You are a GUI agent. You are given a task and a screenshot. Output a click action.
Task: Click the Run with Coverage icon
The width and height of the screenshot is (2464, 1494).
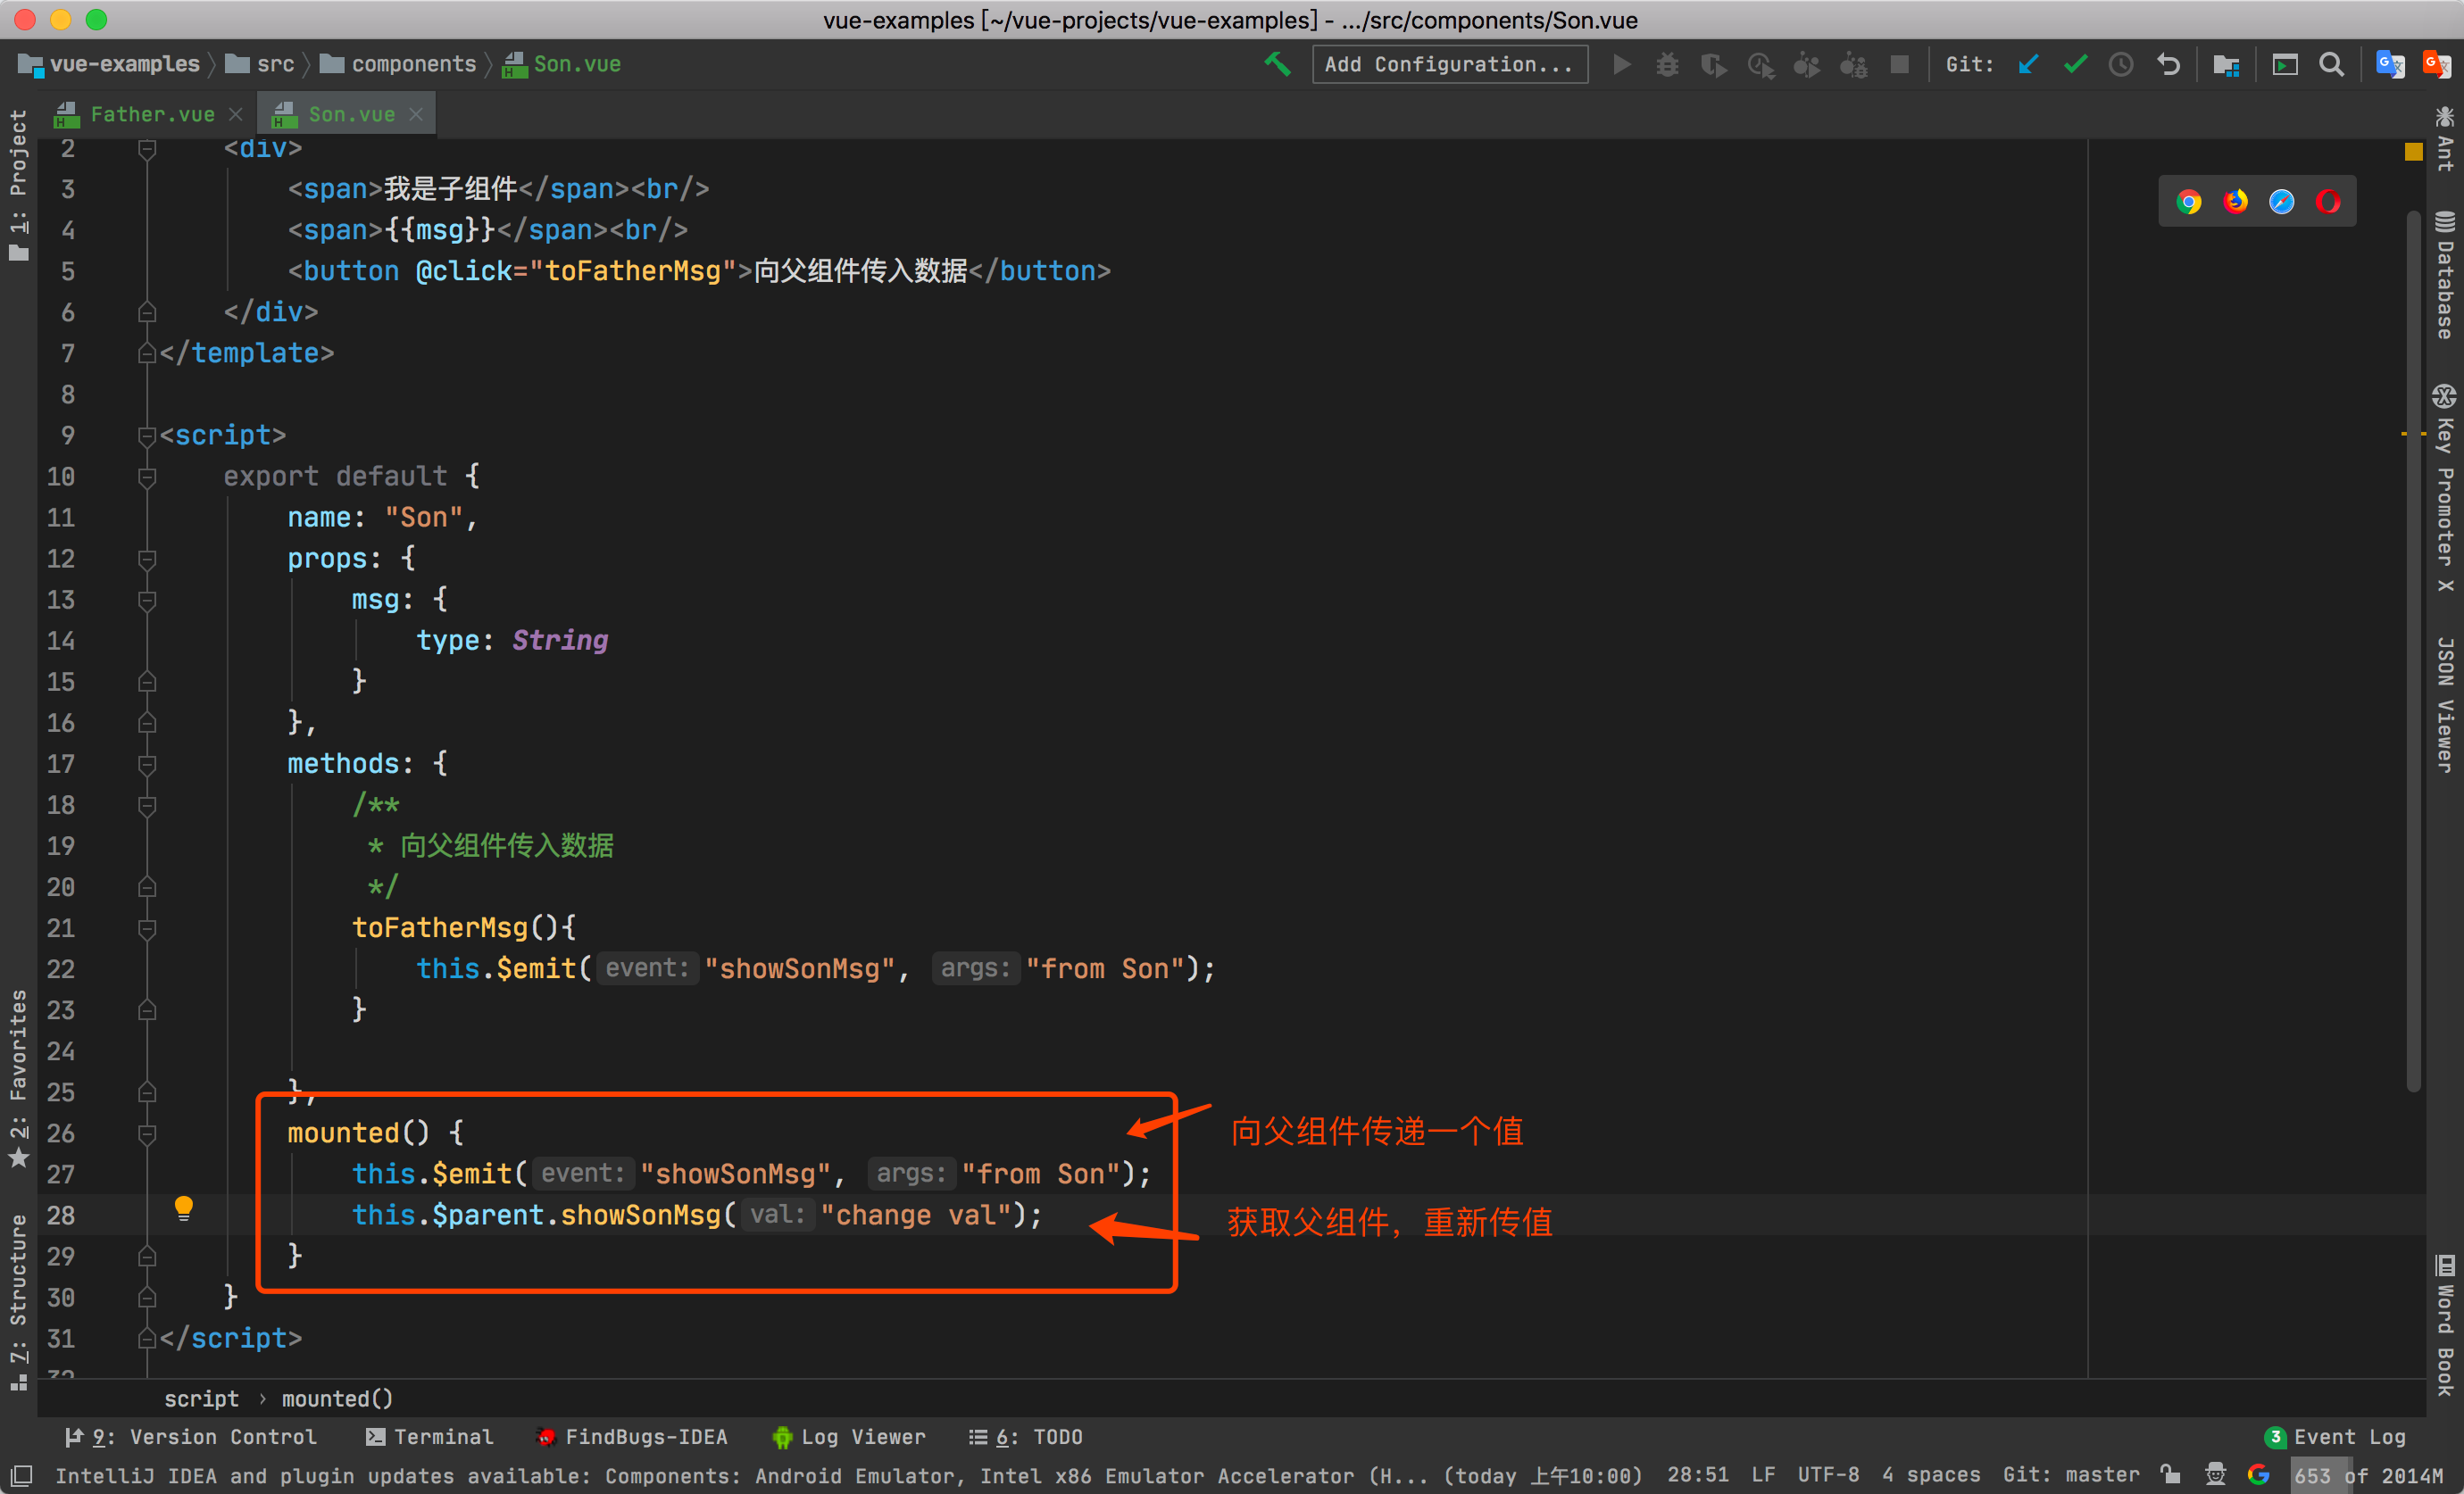pyautogui.click(x=1713, y=64)
